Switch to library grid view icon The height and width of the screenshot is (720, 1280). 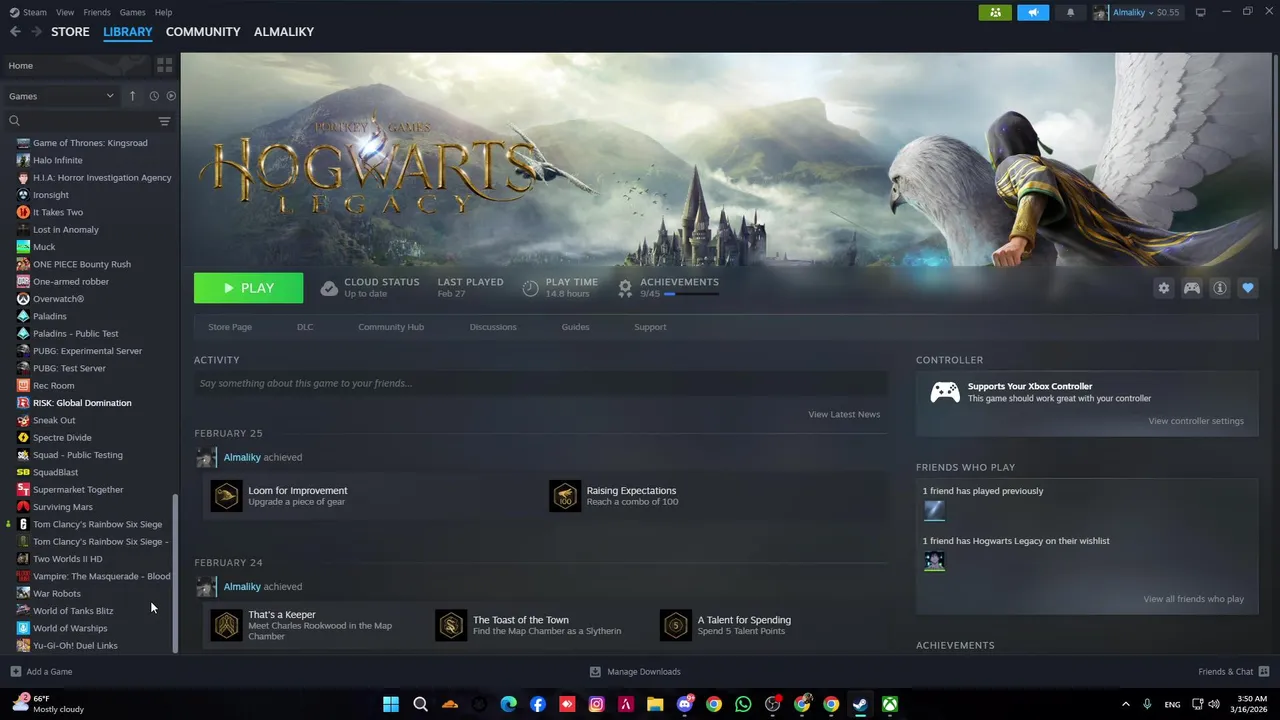click(x=165, y=65)
